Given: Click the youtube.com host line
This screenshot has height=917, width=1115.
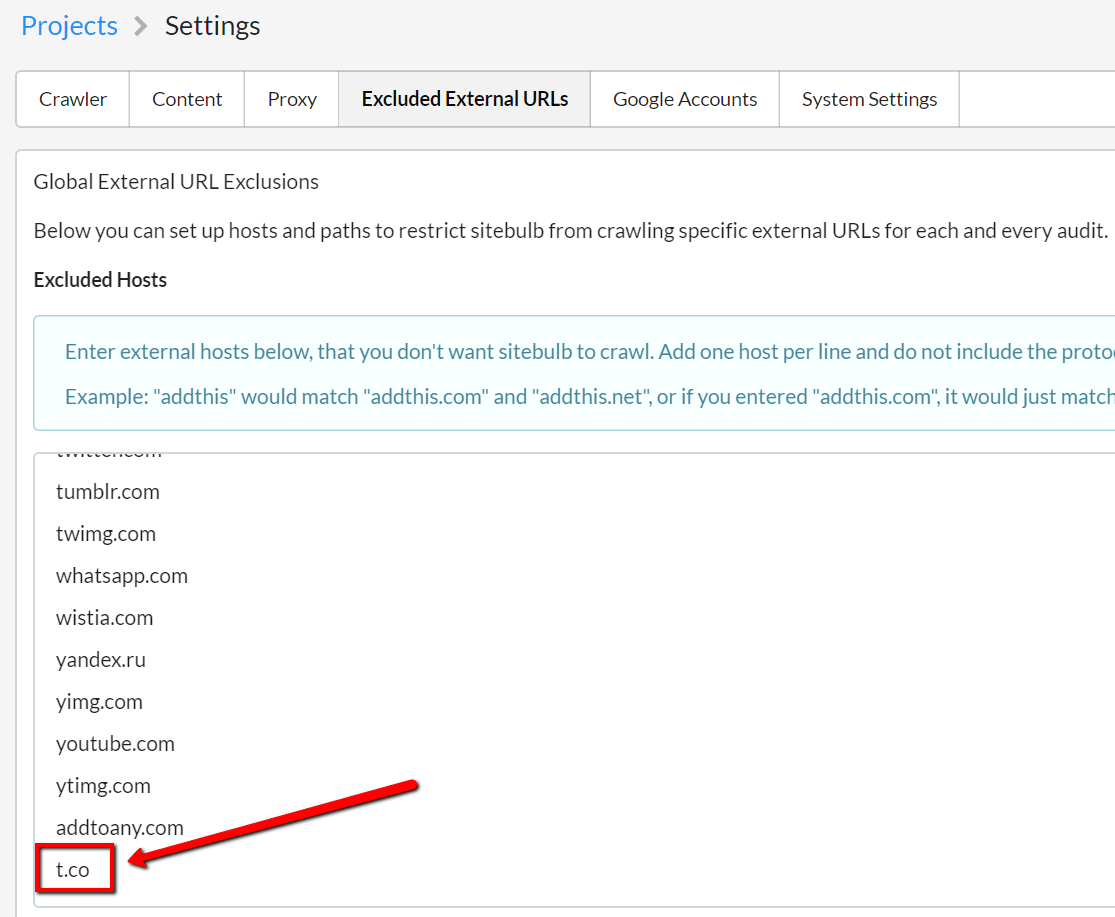Looking at the screenshot, I should pos(115,744).
